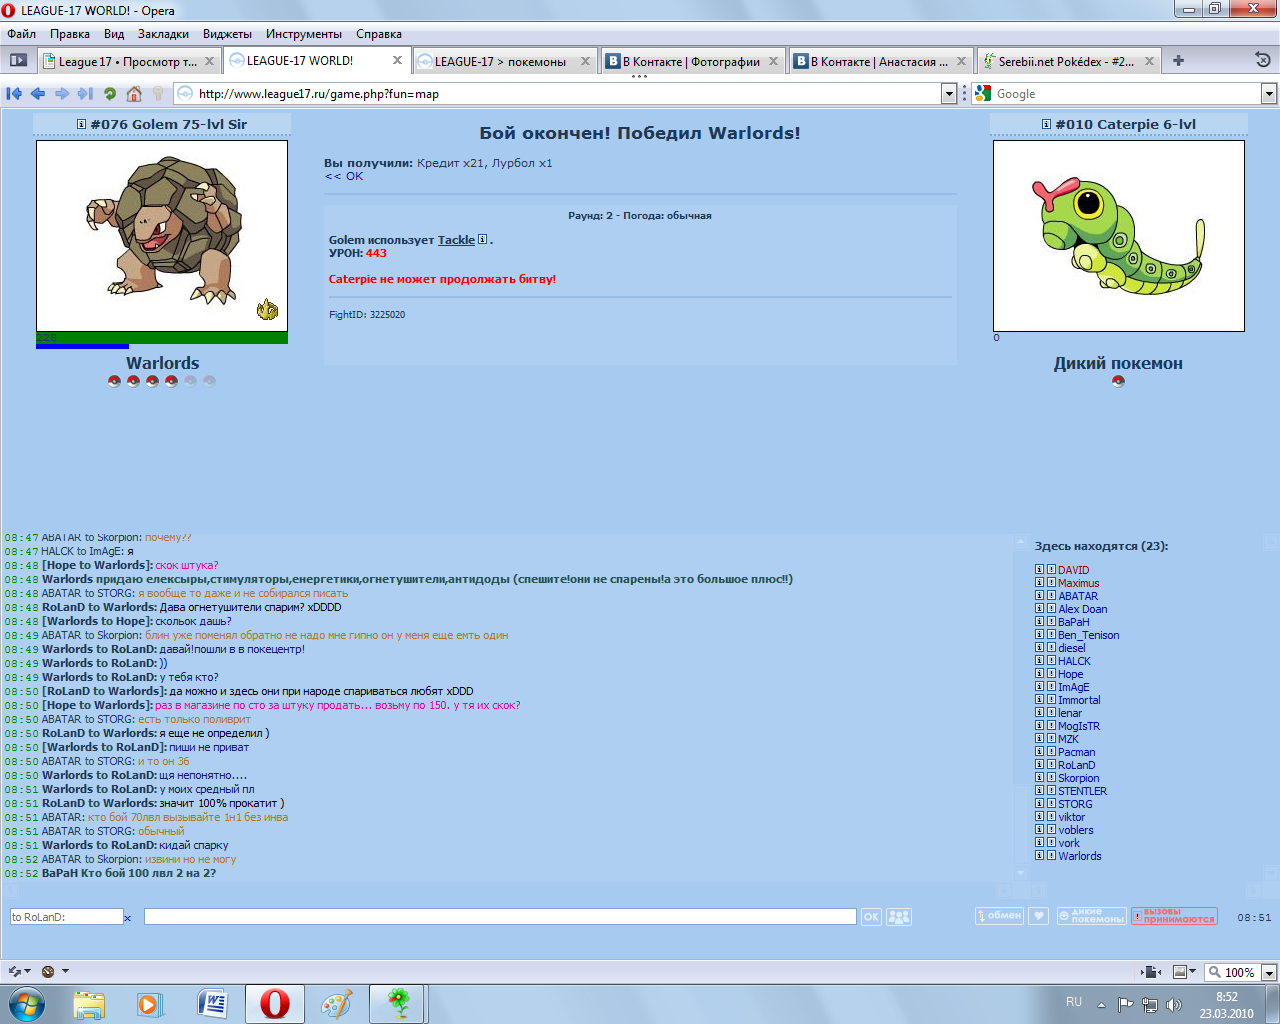Image resolution: width=1280 pixels, height=1024 pixels.
Task: Click the Hope username in player list
Action: tap(1071, 674)
